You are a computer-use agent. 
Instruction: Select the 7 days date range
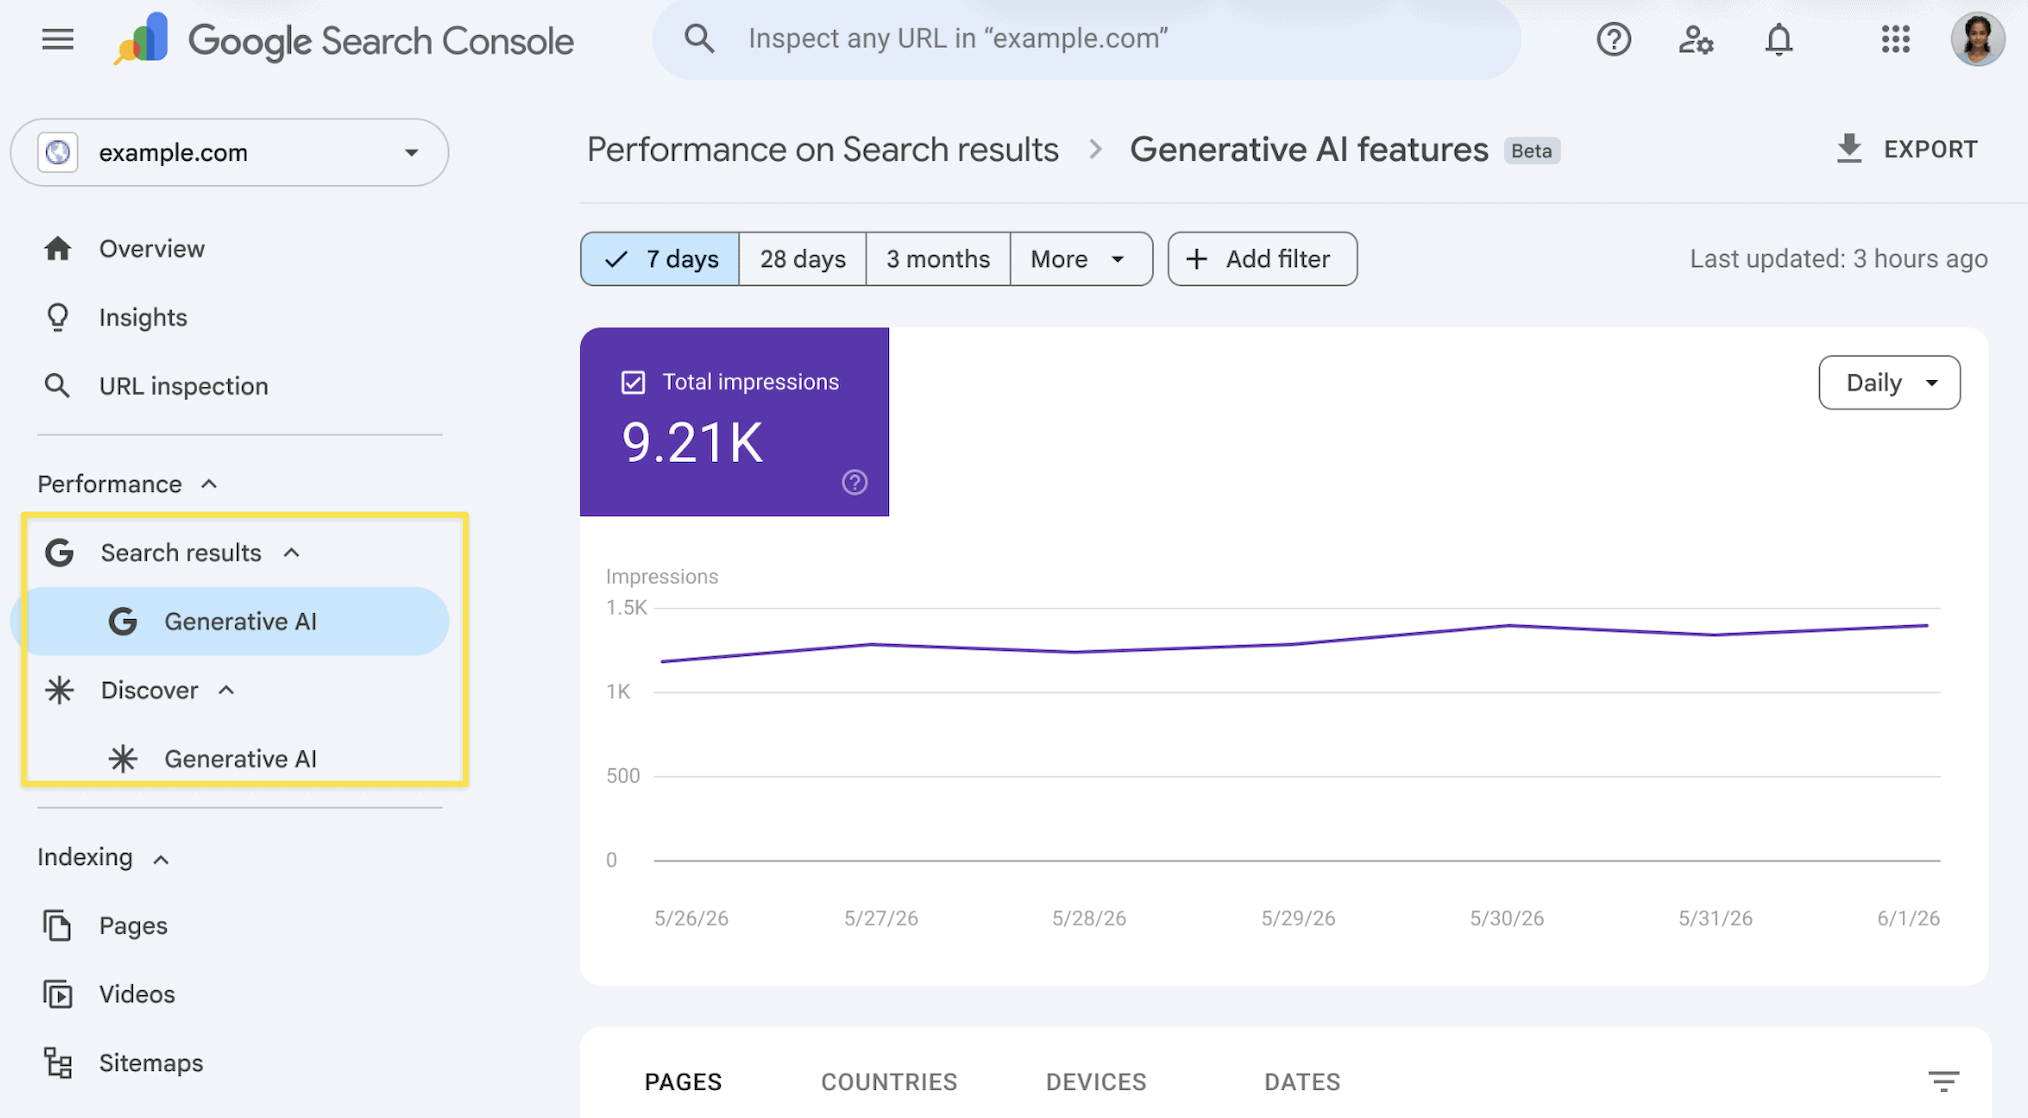pos(660,259)
